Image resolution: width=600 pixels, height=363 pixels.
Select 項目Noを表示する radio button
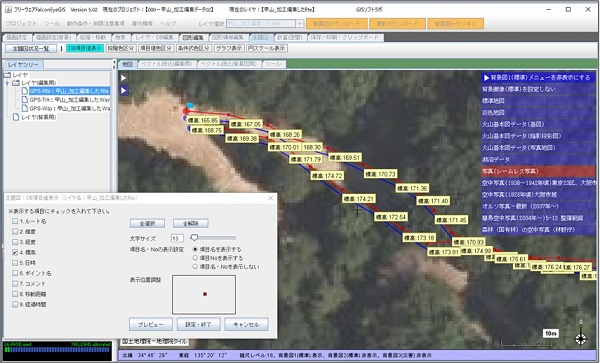click(195, 258)
